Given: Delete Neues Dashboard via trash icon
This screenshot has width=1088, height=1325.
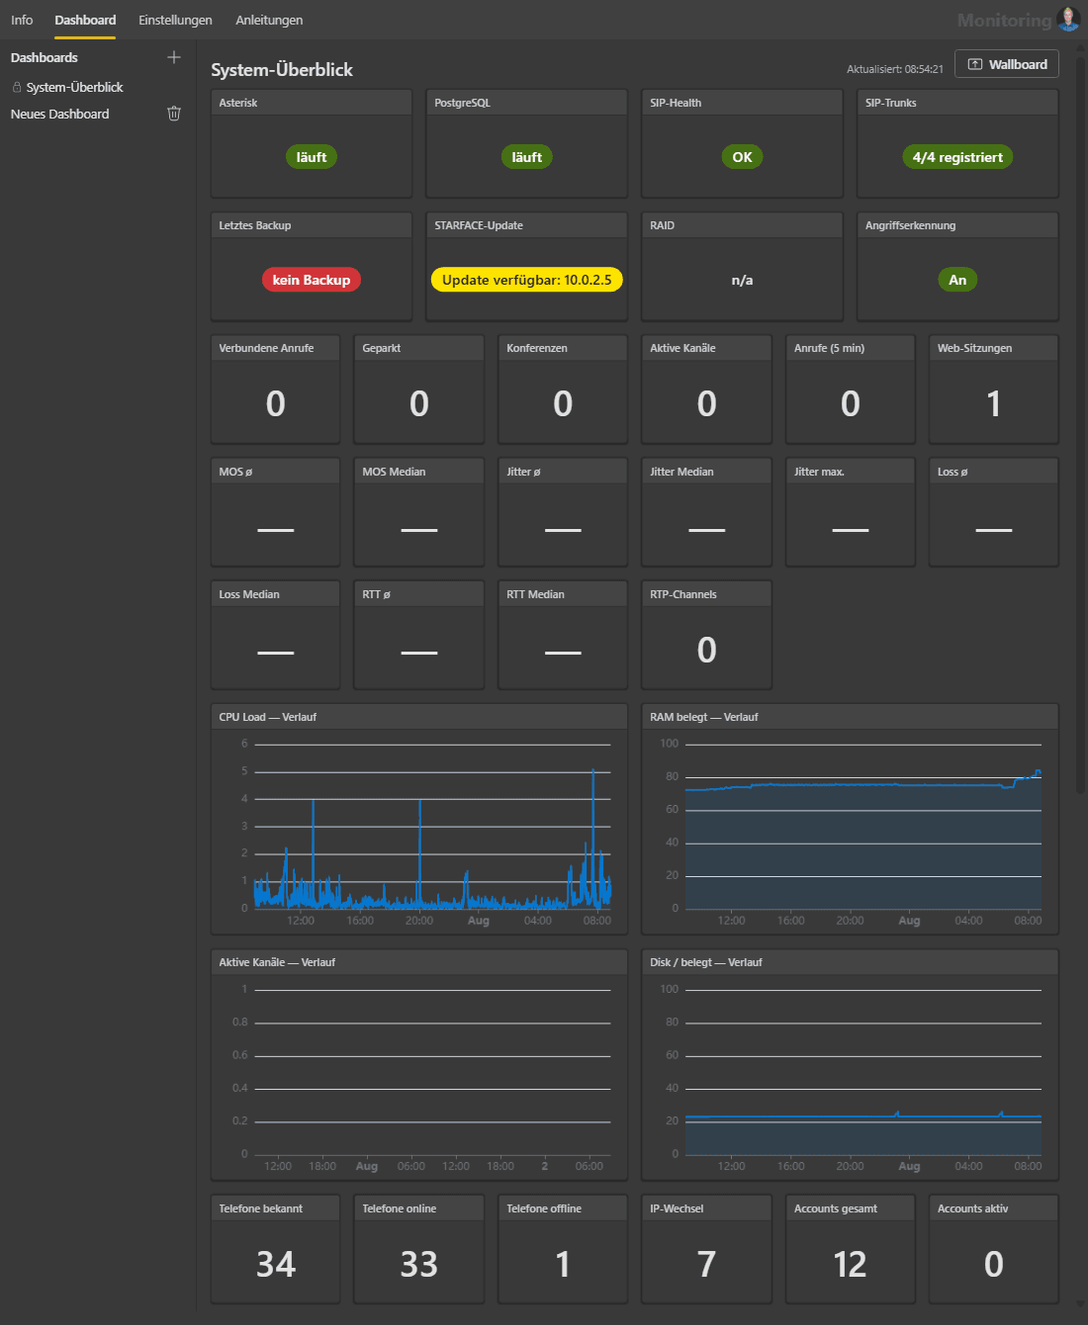Looking at the screenshot, I should pos(174,114).
